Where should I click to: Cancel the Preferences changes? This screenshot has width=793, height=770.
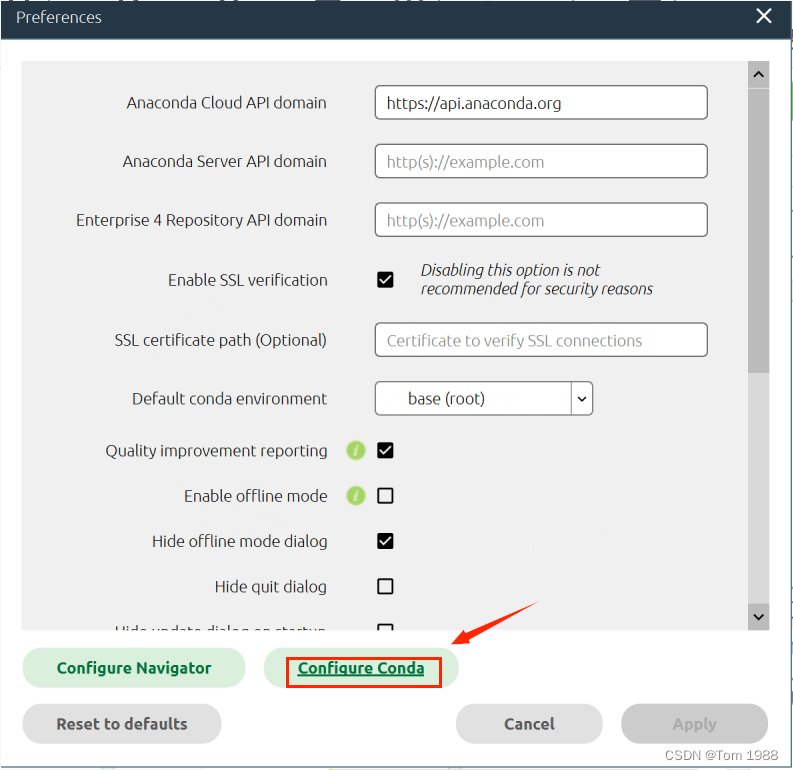[x=529, y=723]
